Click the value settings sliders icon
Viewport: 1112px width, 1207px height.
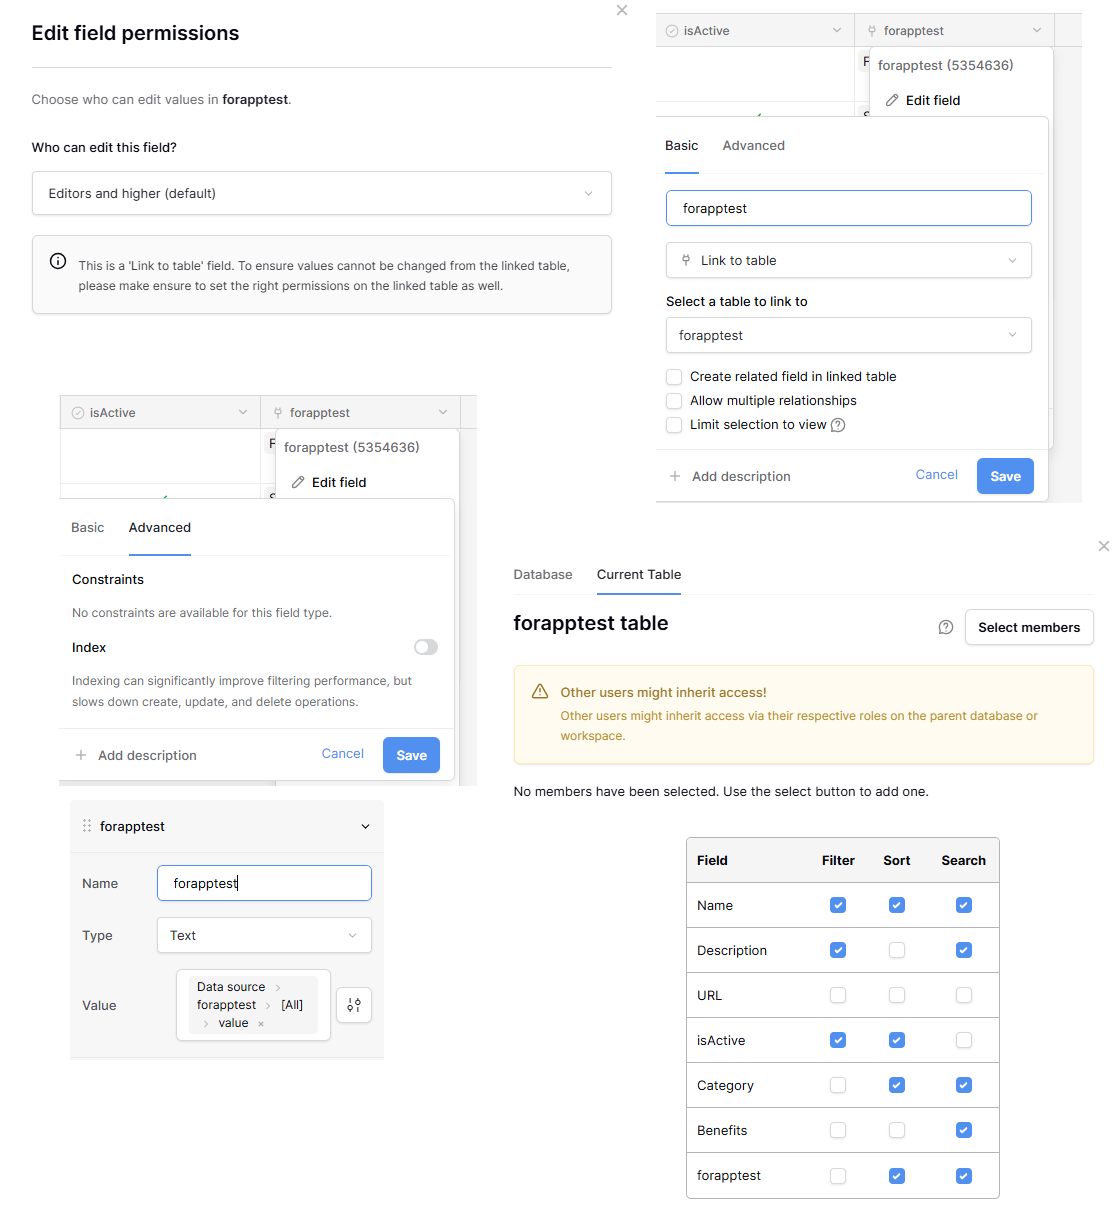354,1005
